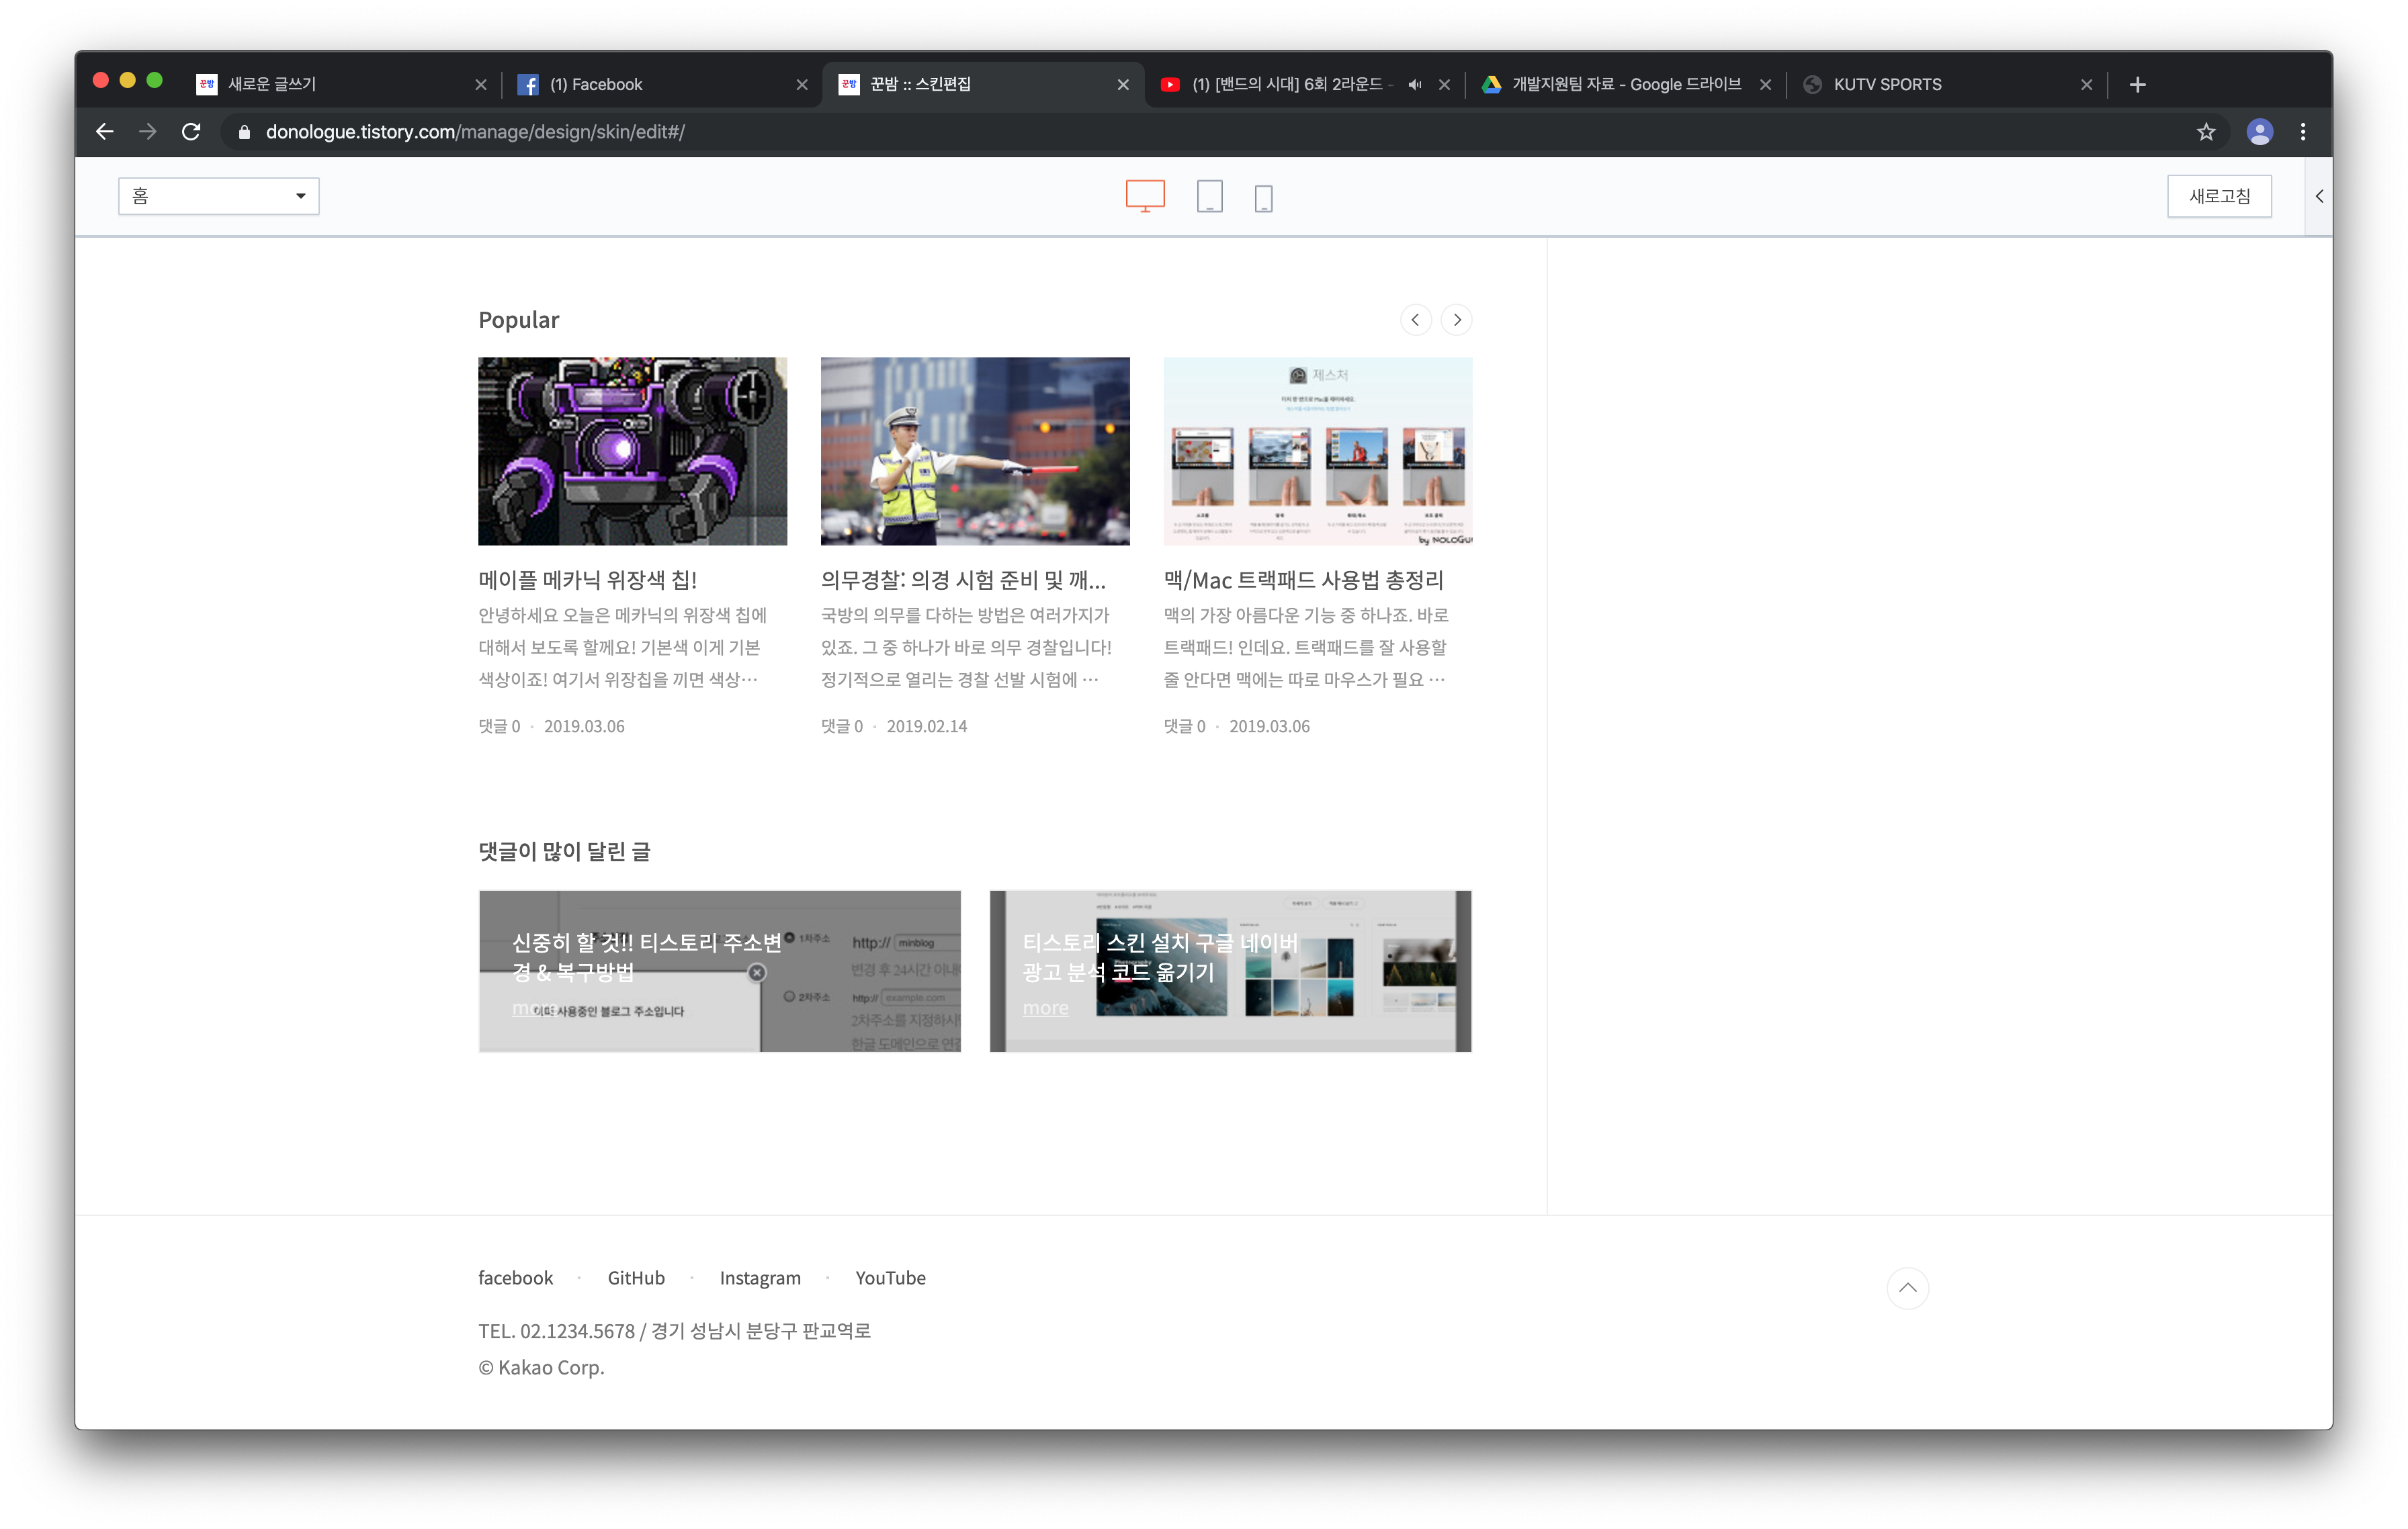
Task: Click previous arrow in Popular carousel
Action: tap(1415, 320)
